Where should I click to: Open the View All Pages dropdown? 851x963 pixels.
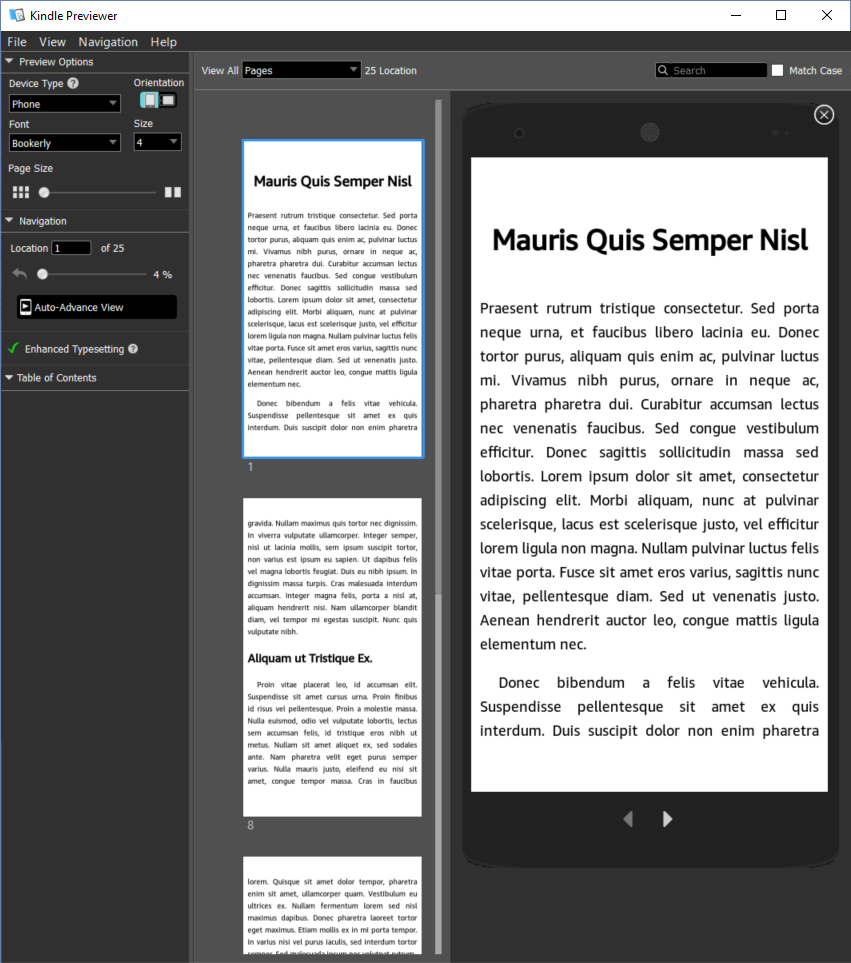pos(301,71)
